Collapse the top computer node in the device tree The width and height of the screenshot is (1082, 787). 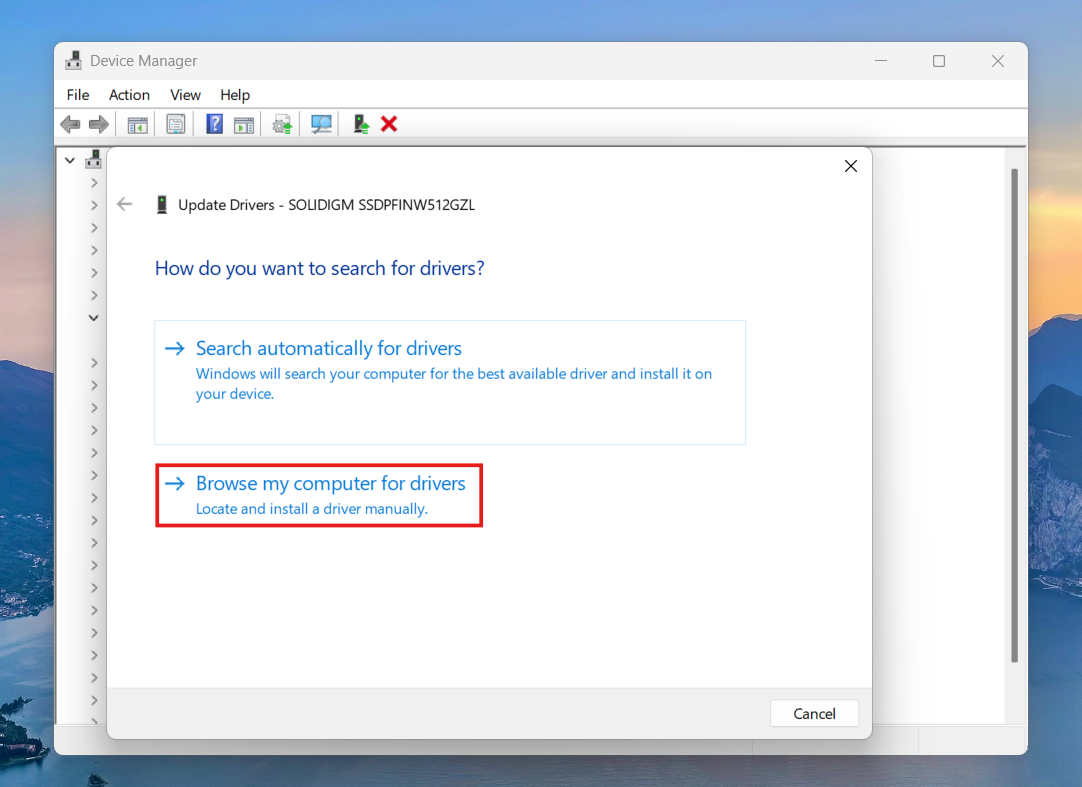[70, 159]
